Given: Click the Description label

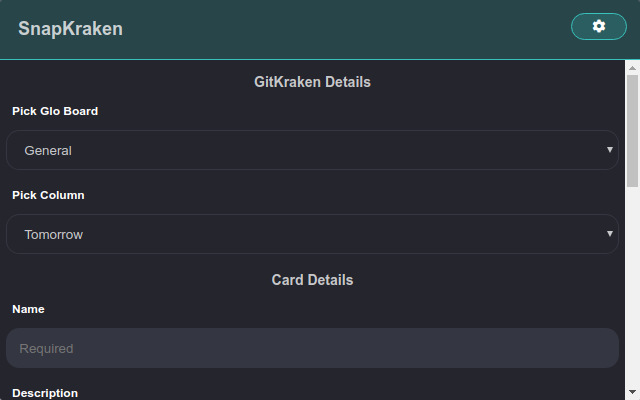Looking at the screenshot, I should point(45,393).
